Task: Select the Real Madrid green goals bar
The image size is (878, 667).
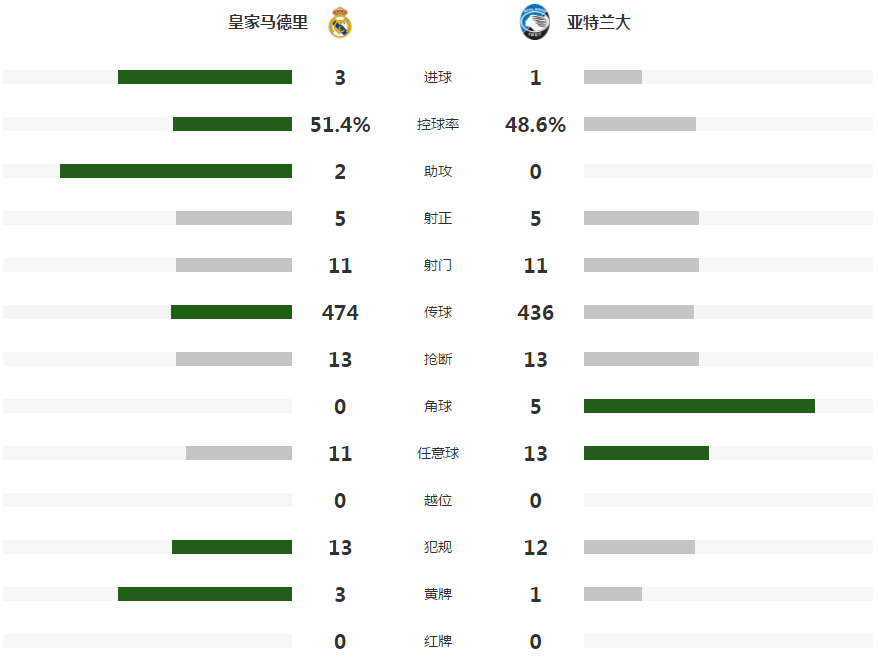Action: pyautogui.click(x=205, y=77)
